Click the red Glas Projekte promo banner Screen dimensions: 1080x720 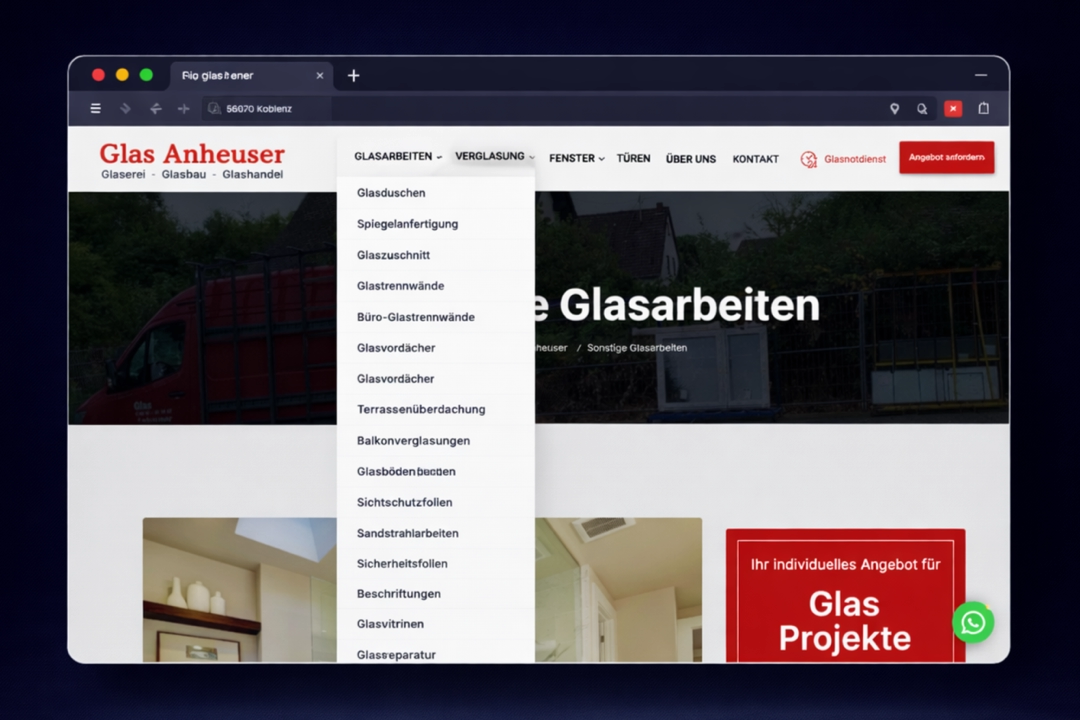coord(844,597)
